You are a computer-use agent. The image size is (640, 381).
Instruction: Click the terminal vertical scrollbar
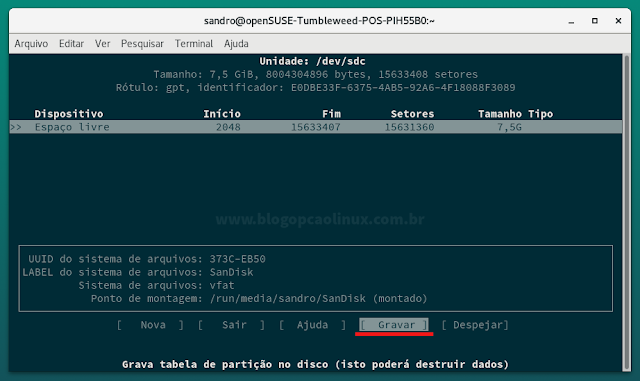point(627,212)
